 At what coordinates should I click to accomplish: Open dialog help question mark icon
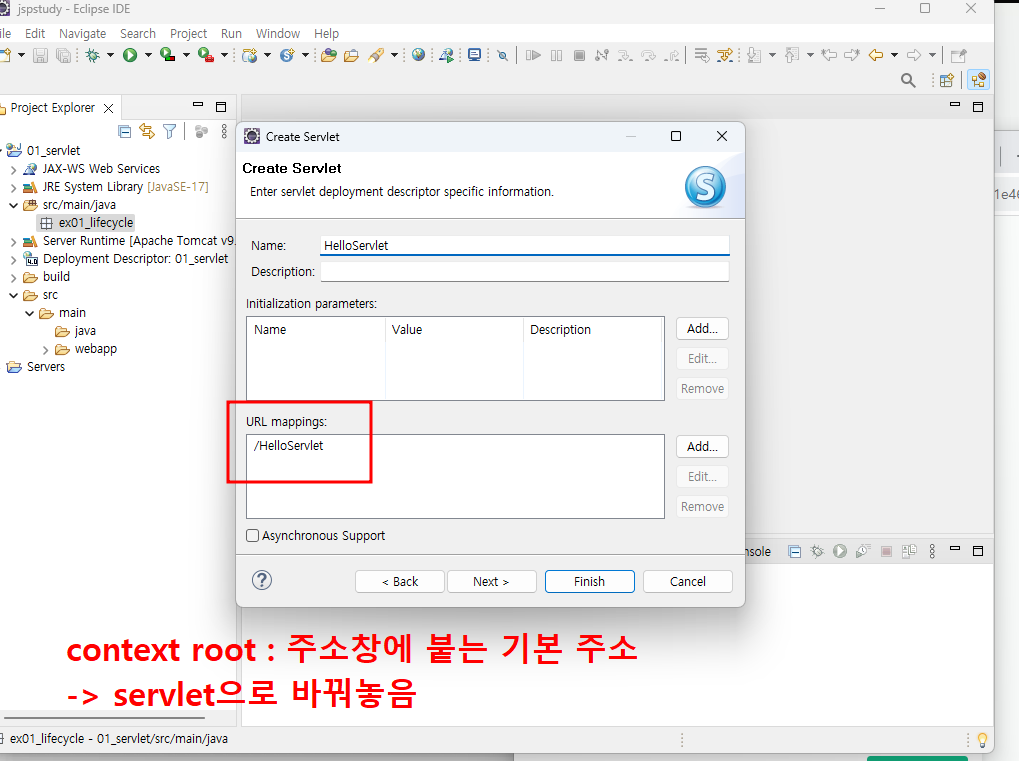coord(262,580)
